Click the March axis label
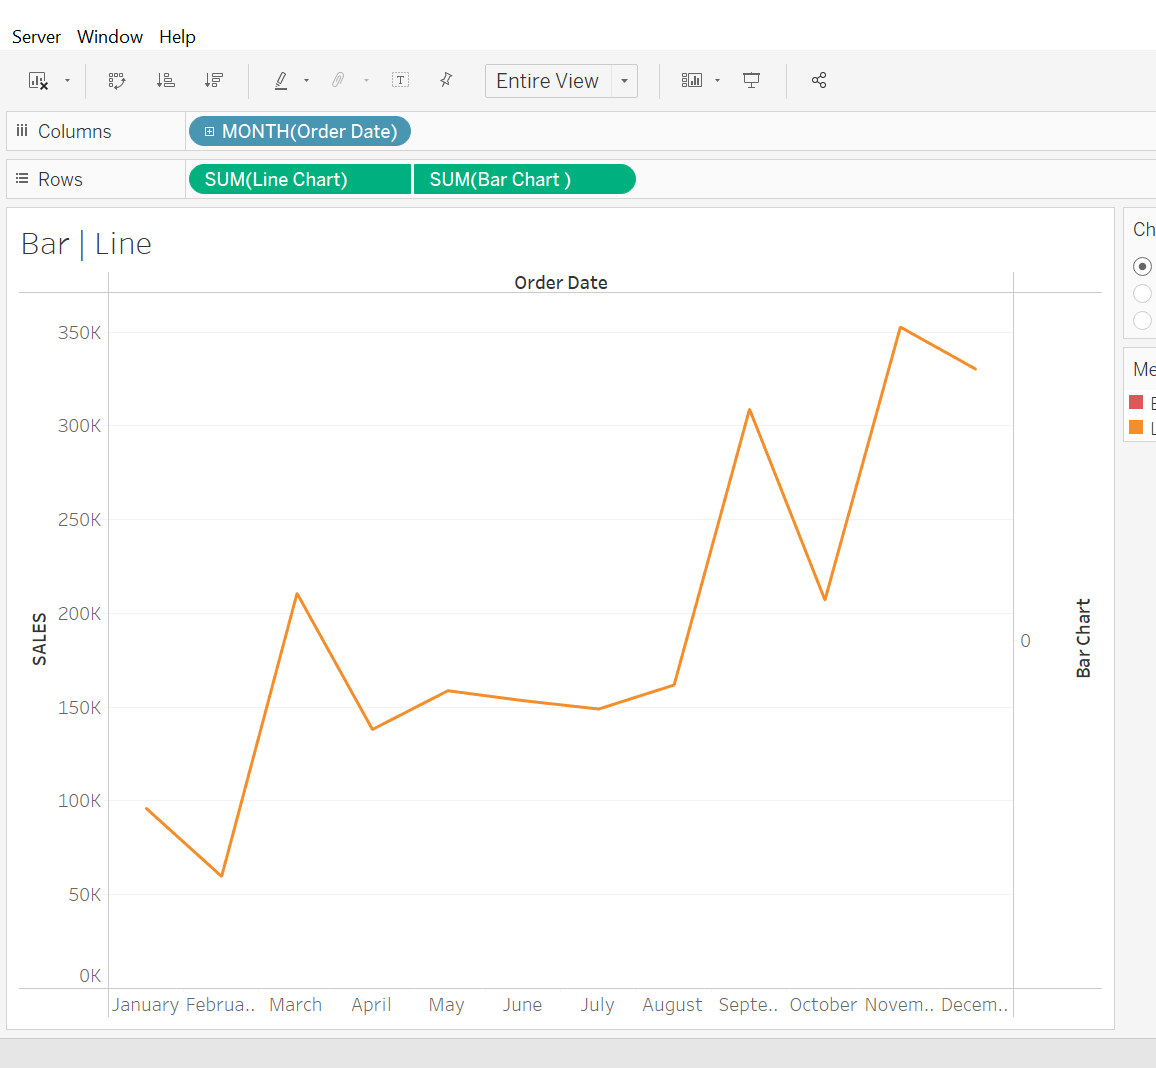The image size is (1156, 1068). [x=296, y=1005]
